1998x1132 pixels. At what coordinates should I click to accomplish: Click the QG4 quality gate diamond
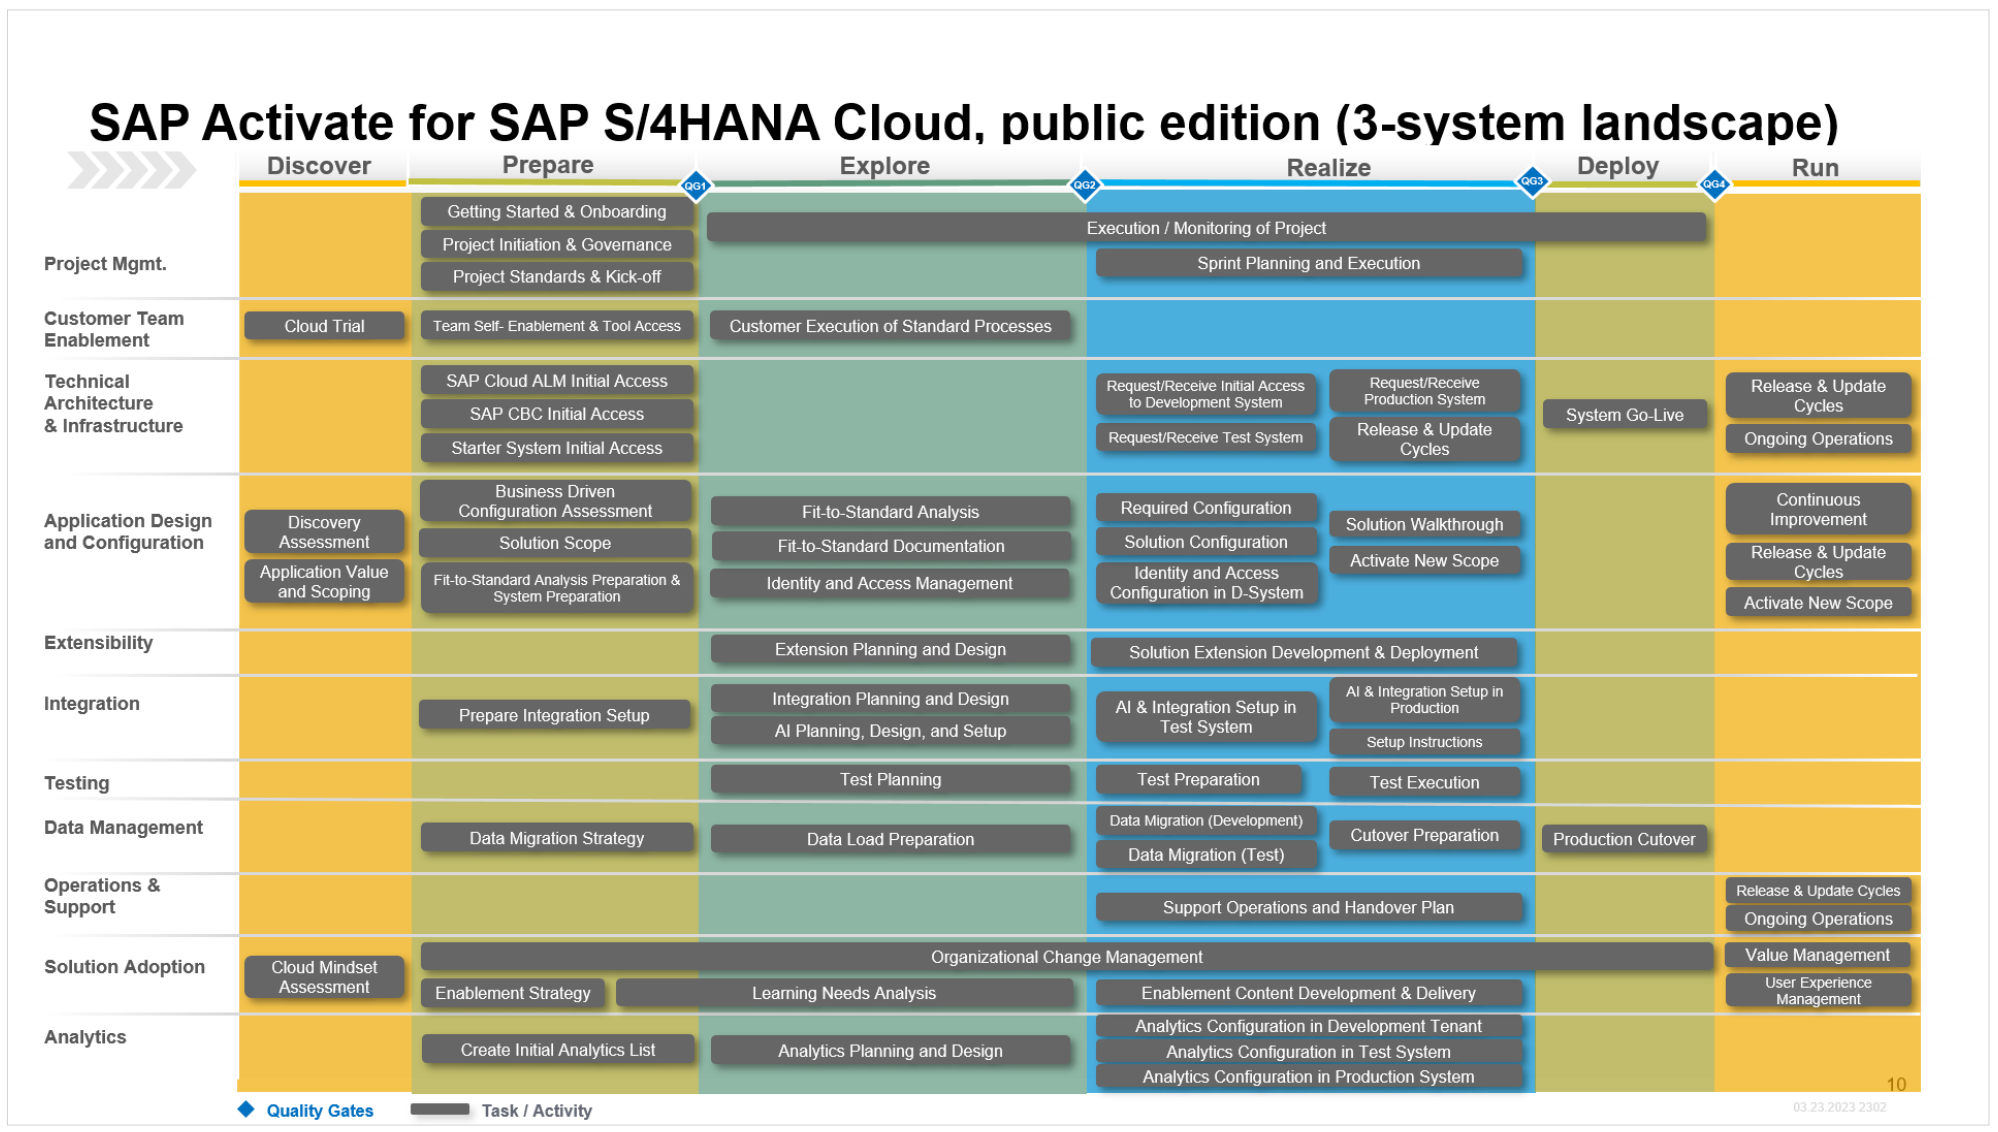pos(1714,184)
